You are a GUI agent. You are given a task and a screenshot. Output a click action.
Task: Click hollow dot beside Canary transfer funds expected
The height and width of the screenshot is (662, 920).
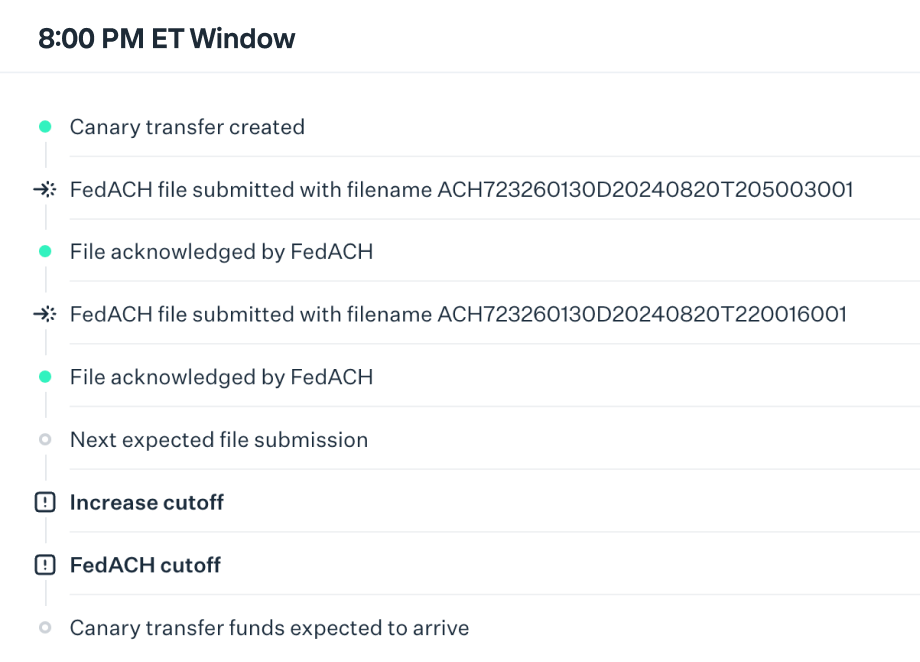pyautogui.click(x=45, y=628)
